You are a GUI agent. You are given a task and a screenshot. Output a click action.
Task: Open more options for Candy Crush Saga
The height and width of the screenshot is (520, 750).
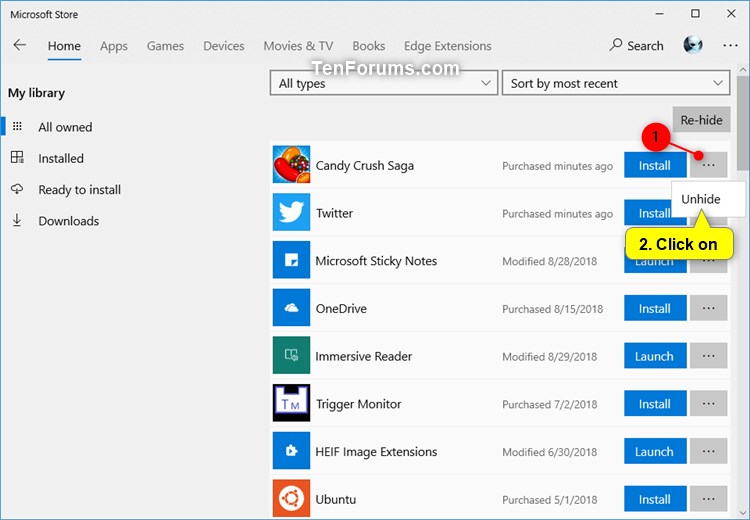coord(708,165)
